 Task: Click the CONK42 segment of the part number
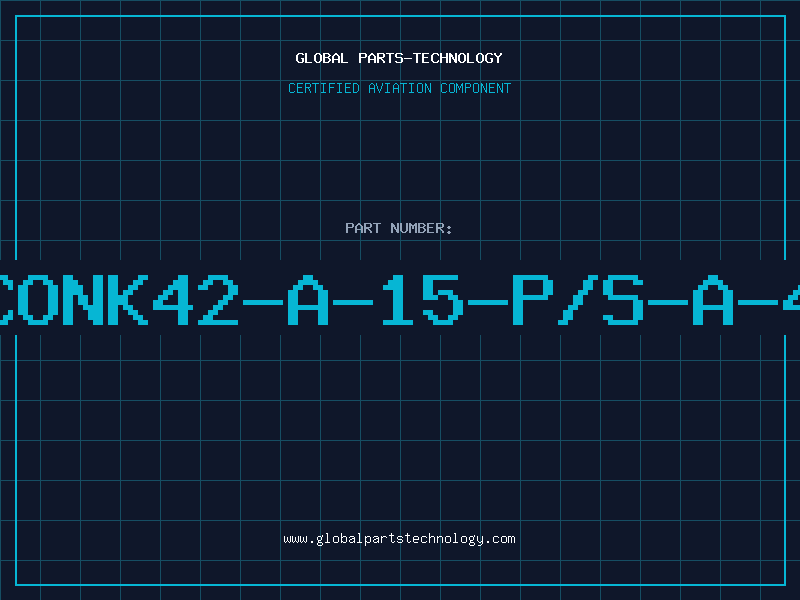[119, 300]
